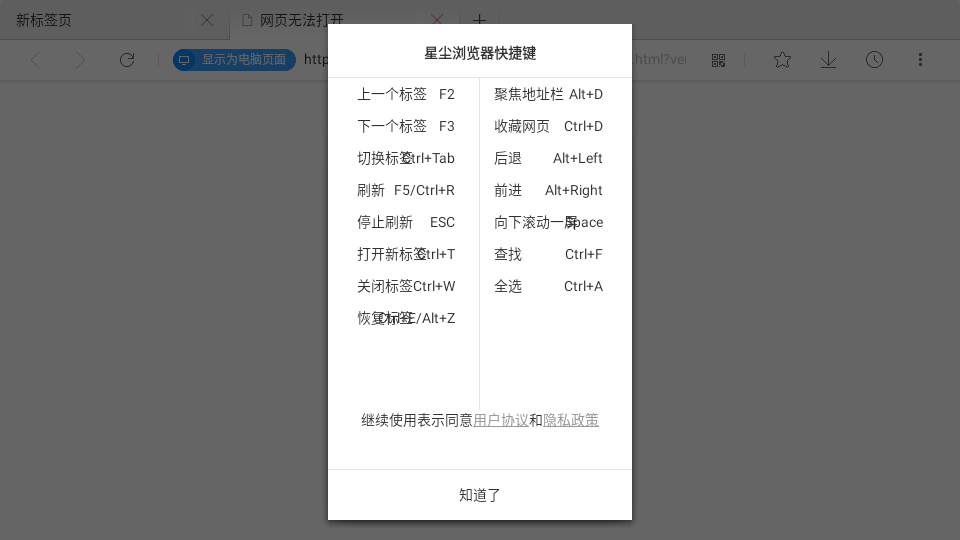Click the 打开新标签 Ctrl+T shortcut row
960x540 pixels.
click(x=406, y=254)
